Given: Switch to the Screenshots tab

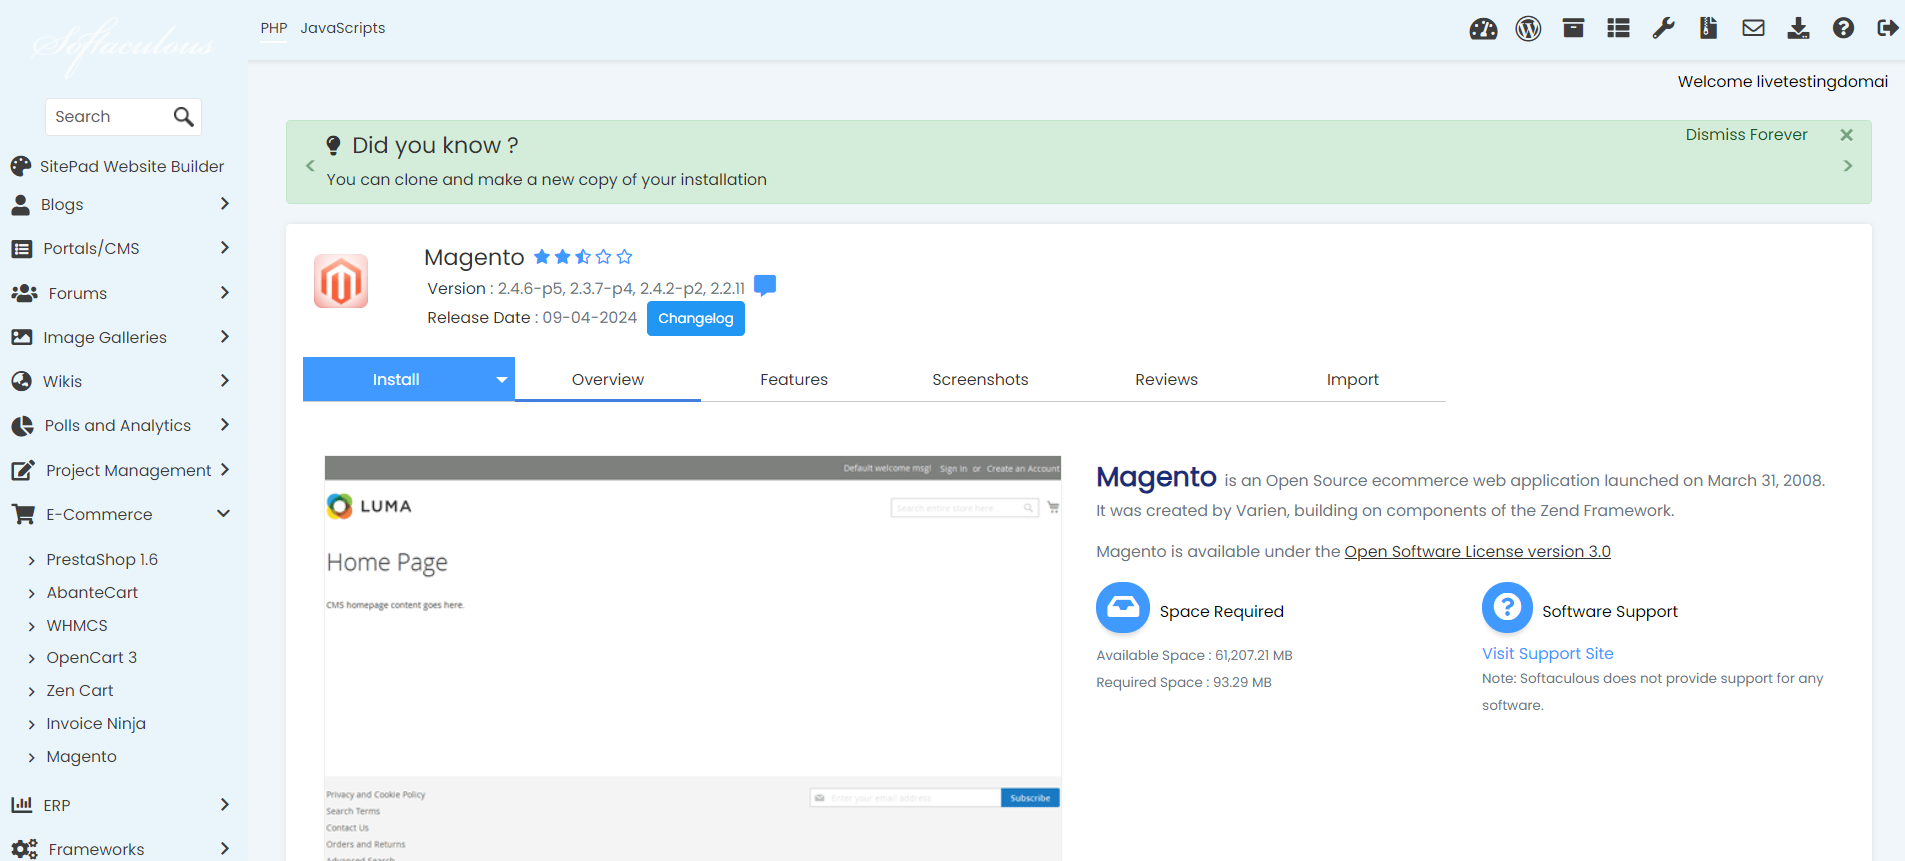Looking at the screenshot, I should click(x=980, y=380).
